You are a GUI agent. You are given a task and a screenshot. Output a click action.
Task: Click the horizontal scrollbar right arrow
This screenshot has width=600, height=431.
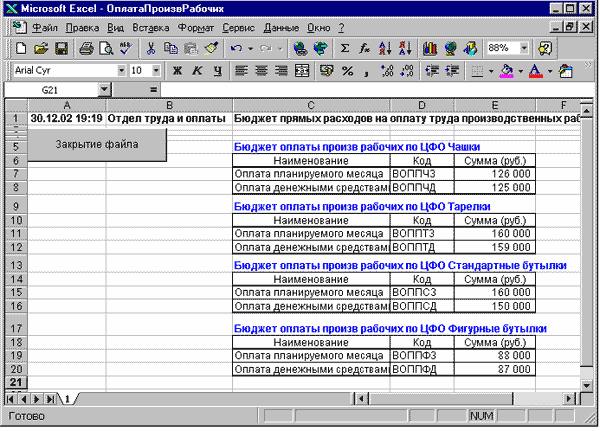570,399
